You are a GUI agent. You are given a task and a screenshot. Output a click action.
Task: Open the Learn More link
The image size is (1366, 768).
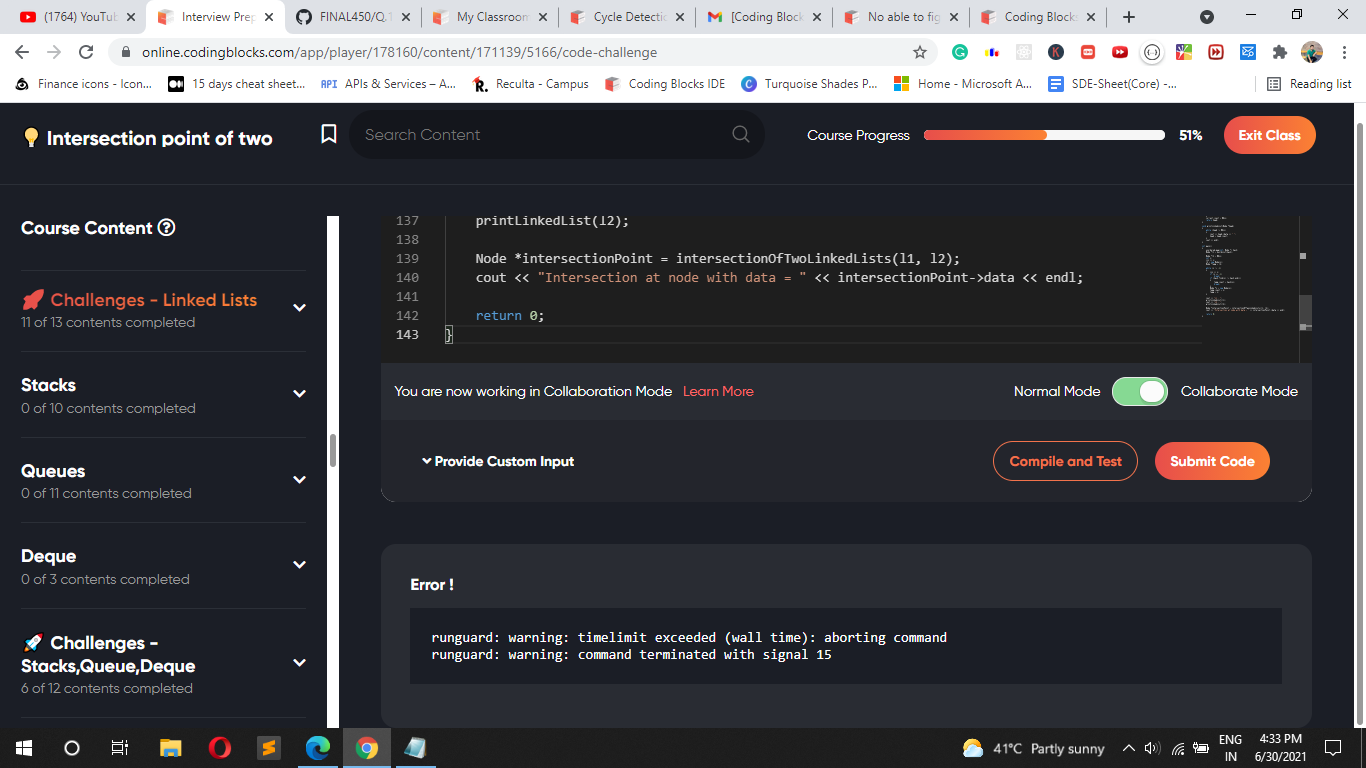(718, 391)
